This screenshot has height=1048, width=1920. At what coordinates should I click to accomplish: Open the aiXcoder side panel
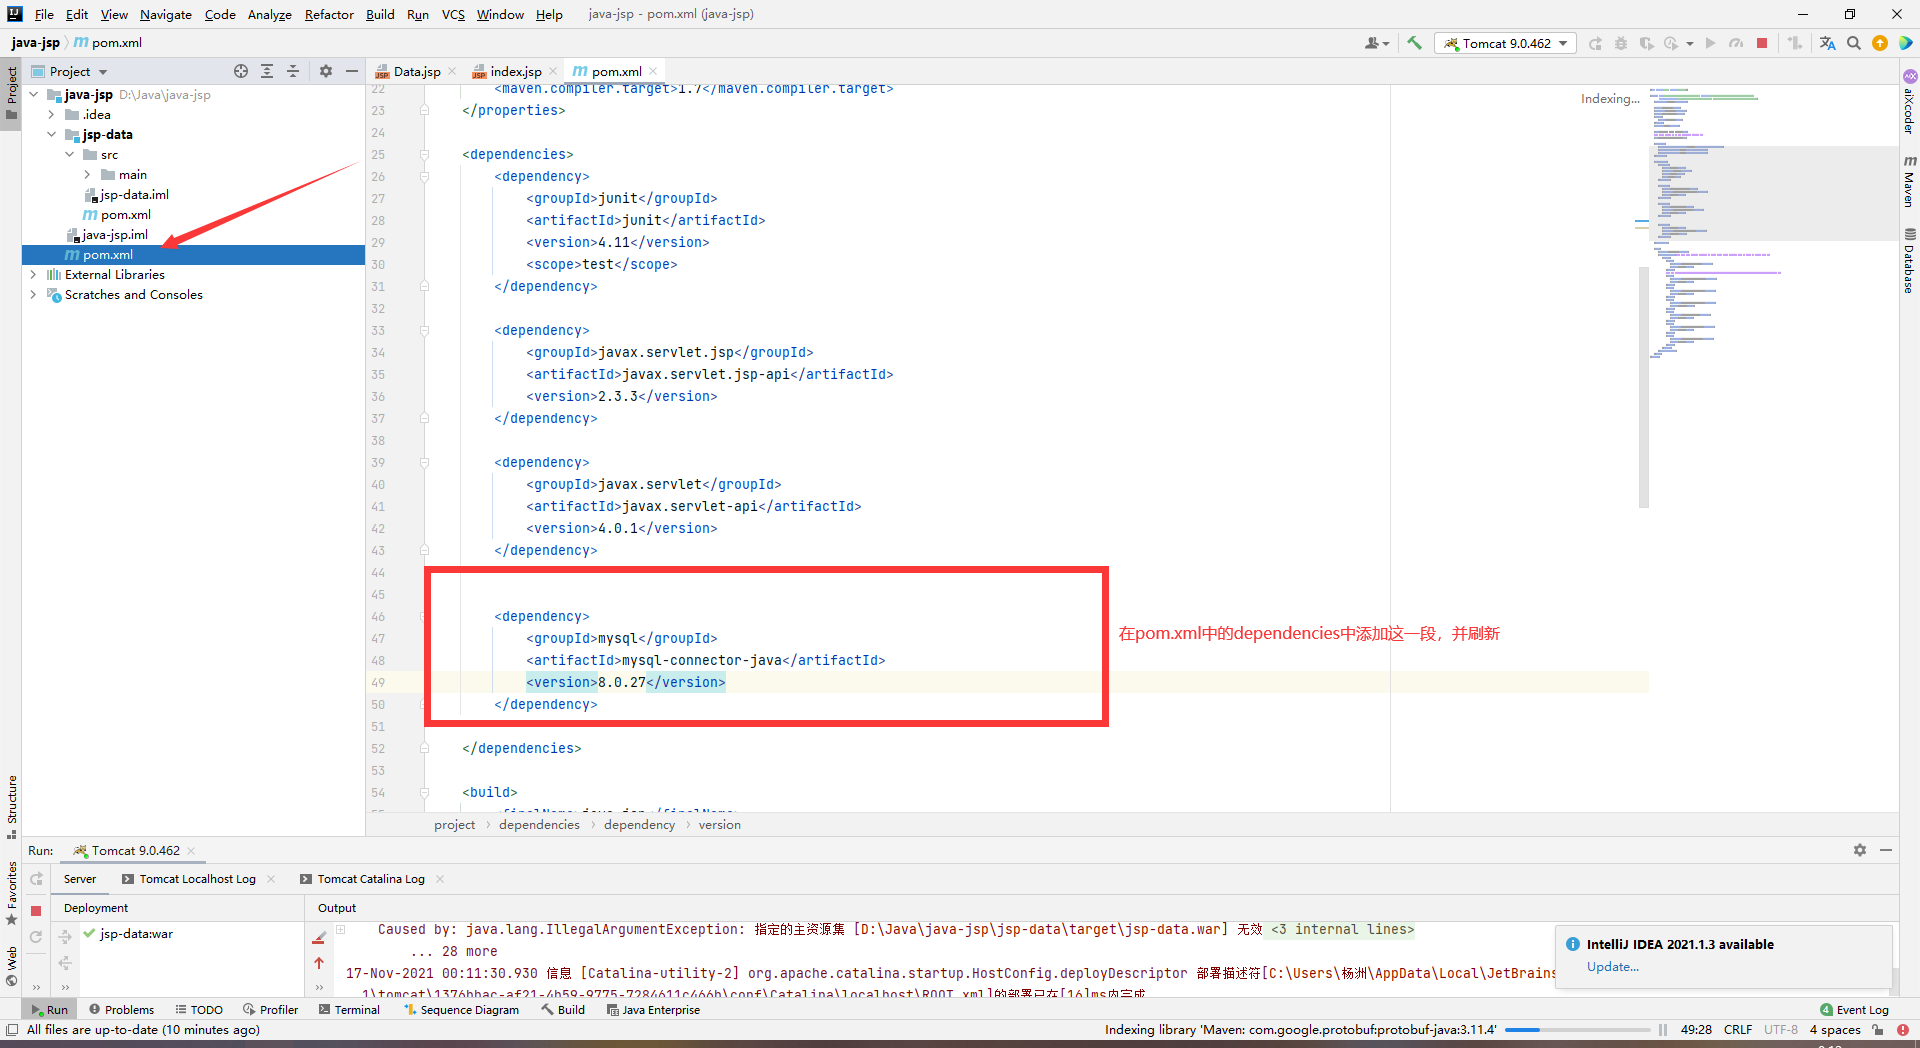[x=1909, y=103]
